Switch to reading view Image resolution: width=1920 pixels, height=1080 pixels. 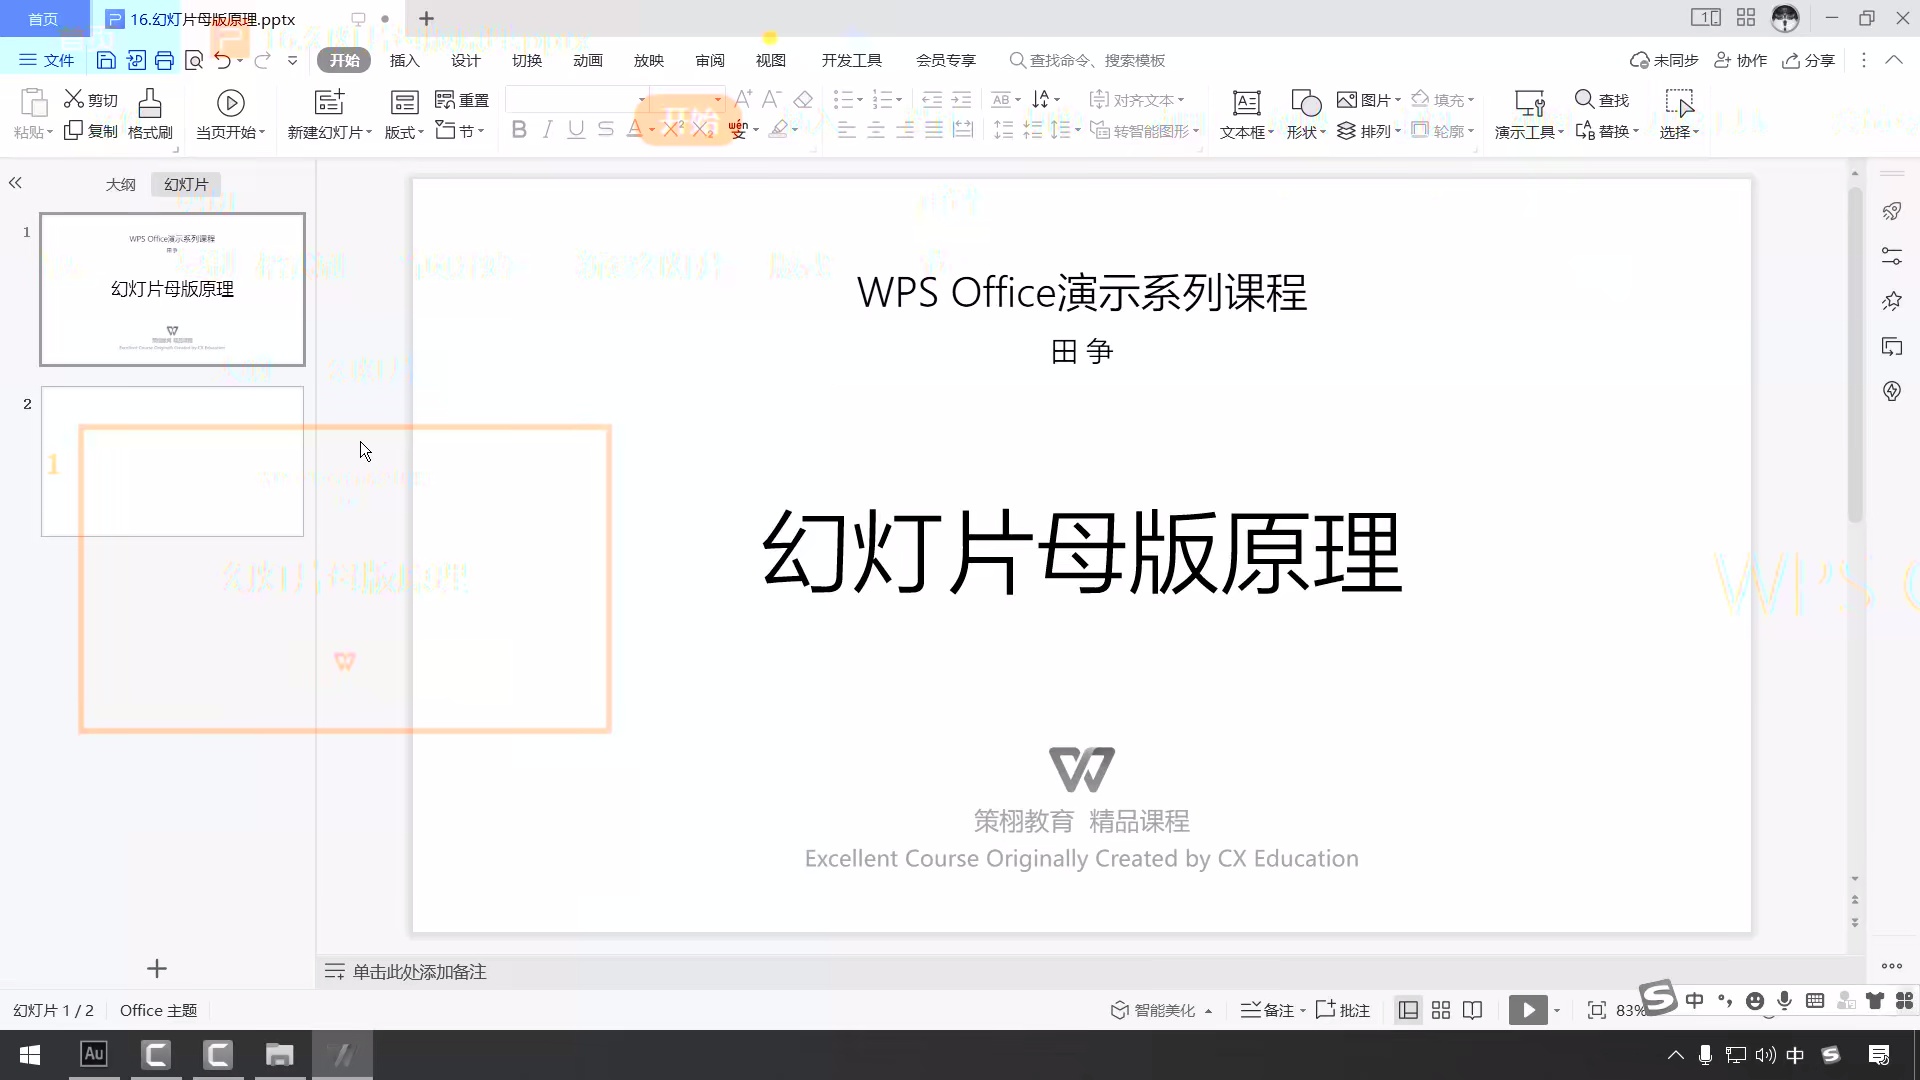[x=1473, y=1010]
